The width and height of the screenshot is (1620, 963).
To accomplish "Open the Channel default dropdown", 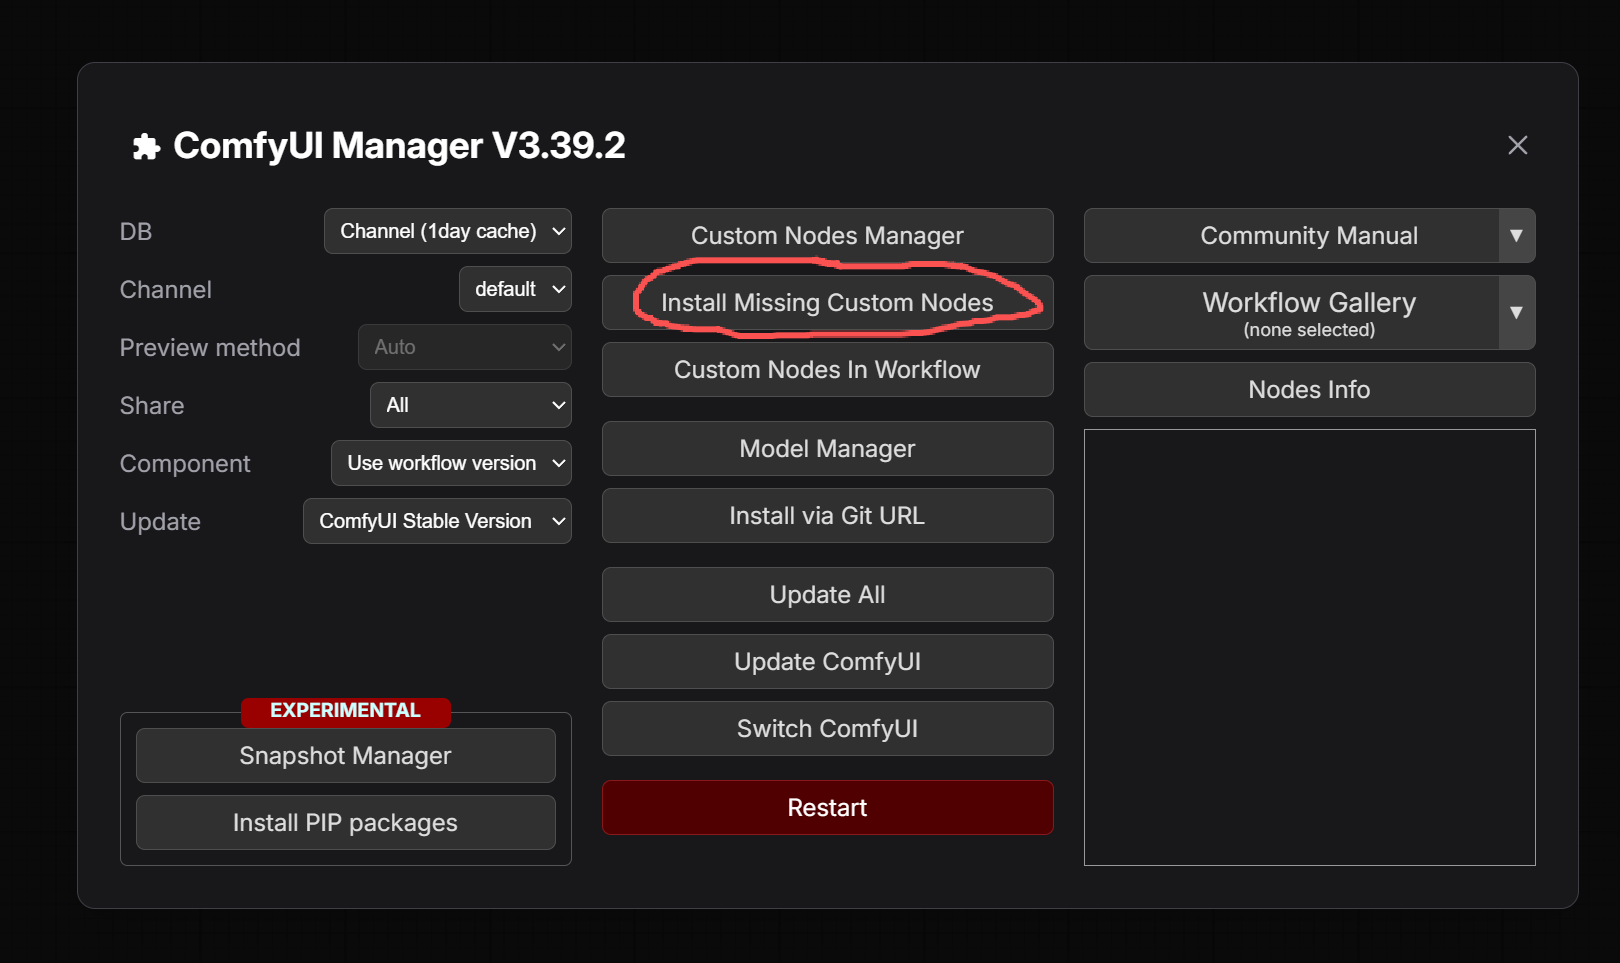I will pyautogui.click(x=515, y=289).
